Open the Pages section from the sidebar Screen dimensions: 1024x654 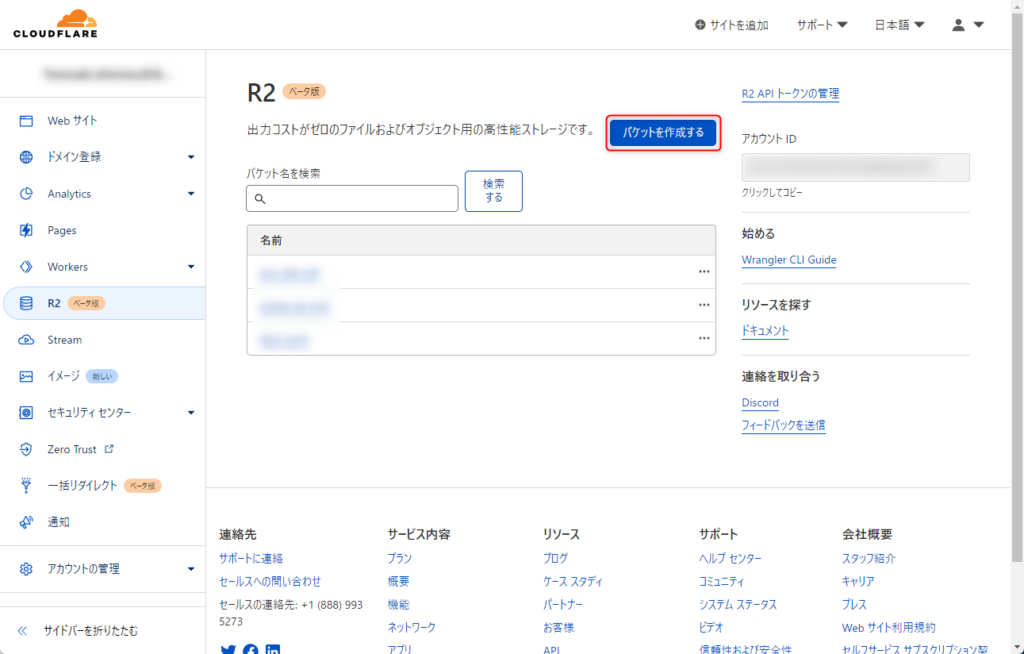62,230
